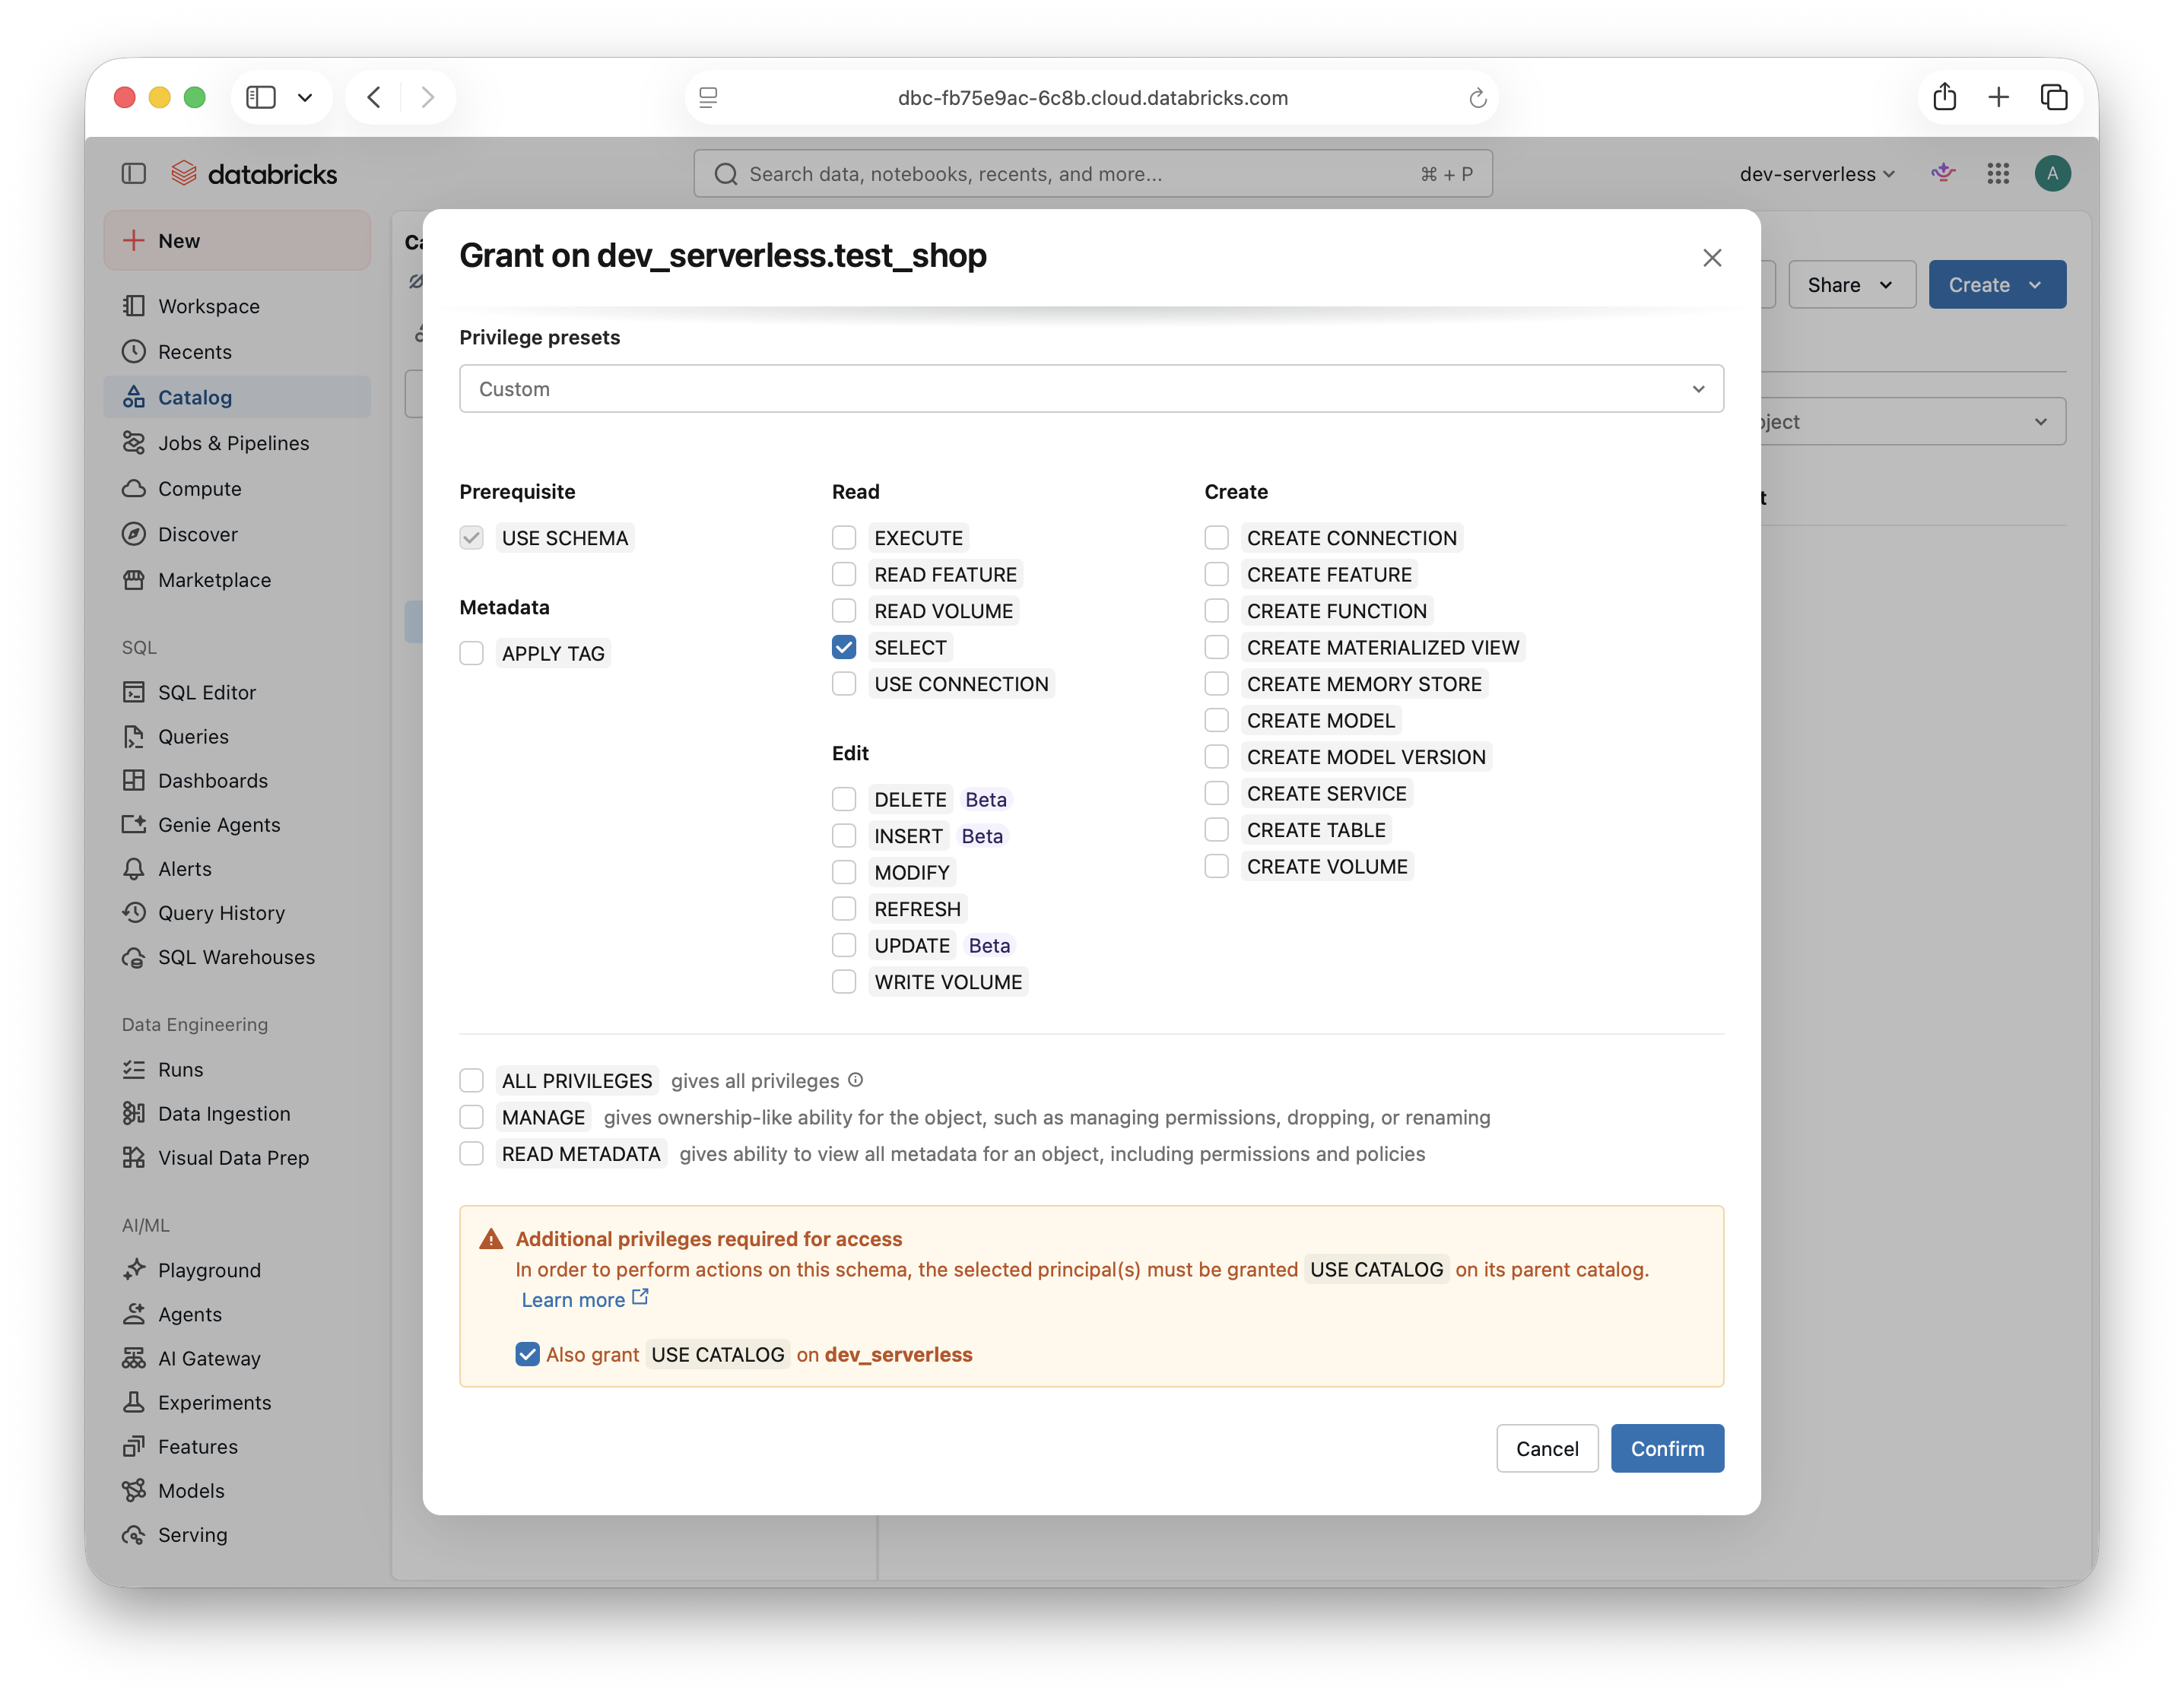Open the Share dropdown button
Image resolution: width=2184 pixels, height=1700 pixels.
pos(1851,285)
